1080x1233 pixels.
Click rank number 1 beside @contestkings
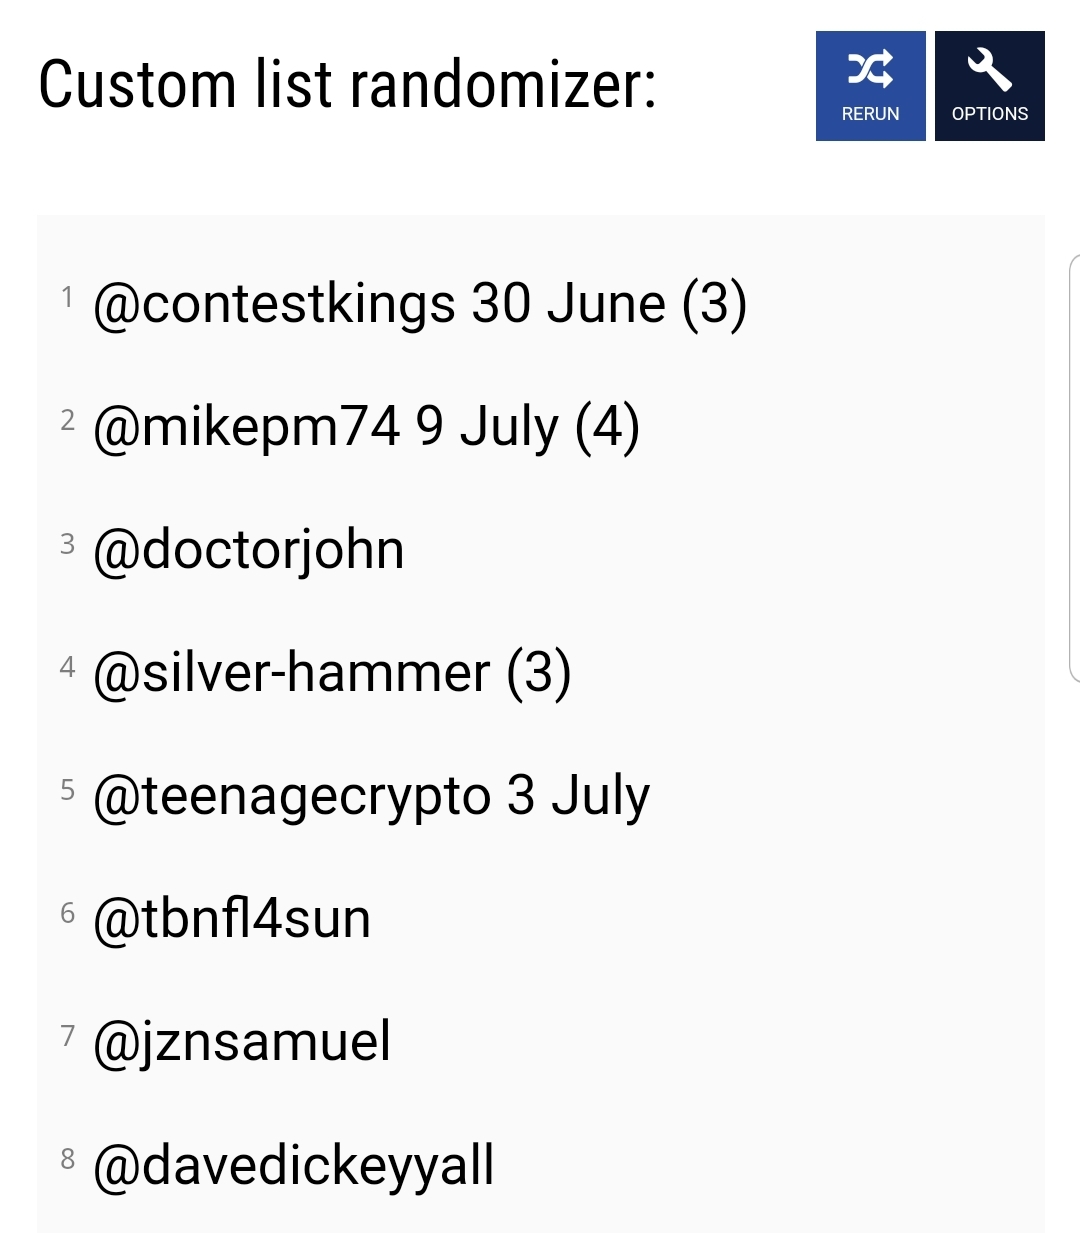coord(67,297)
